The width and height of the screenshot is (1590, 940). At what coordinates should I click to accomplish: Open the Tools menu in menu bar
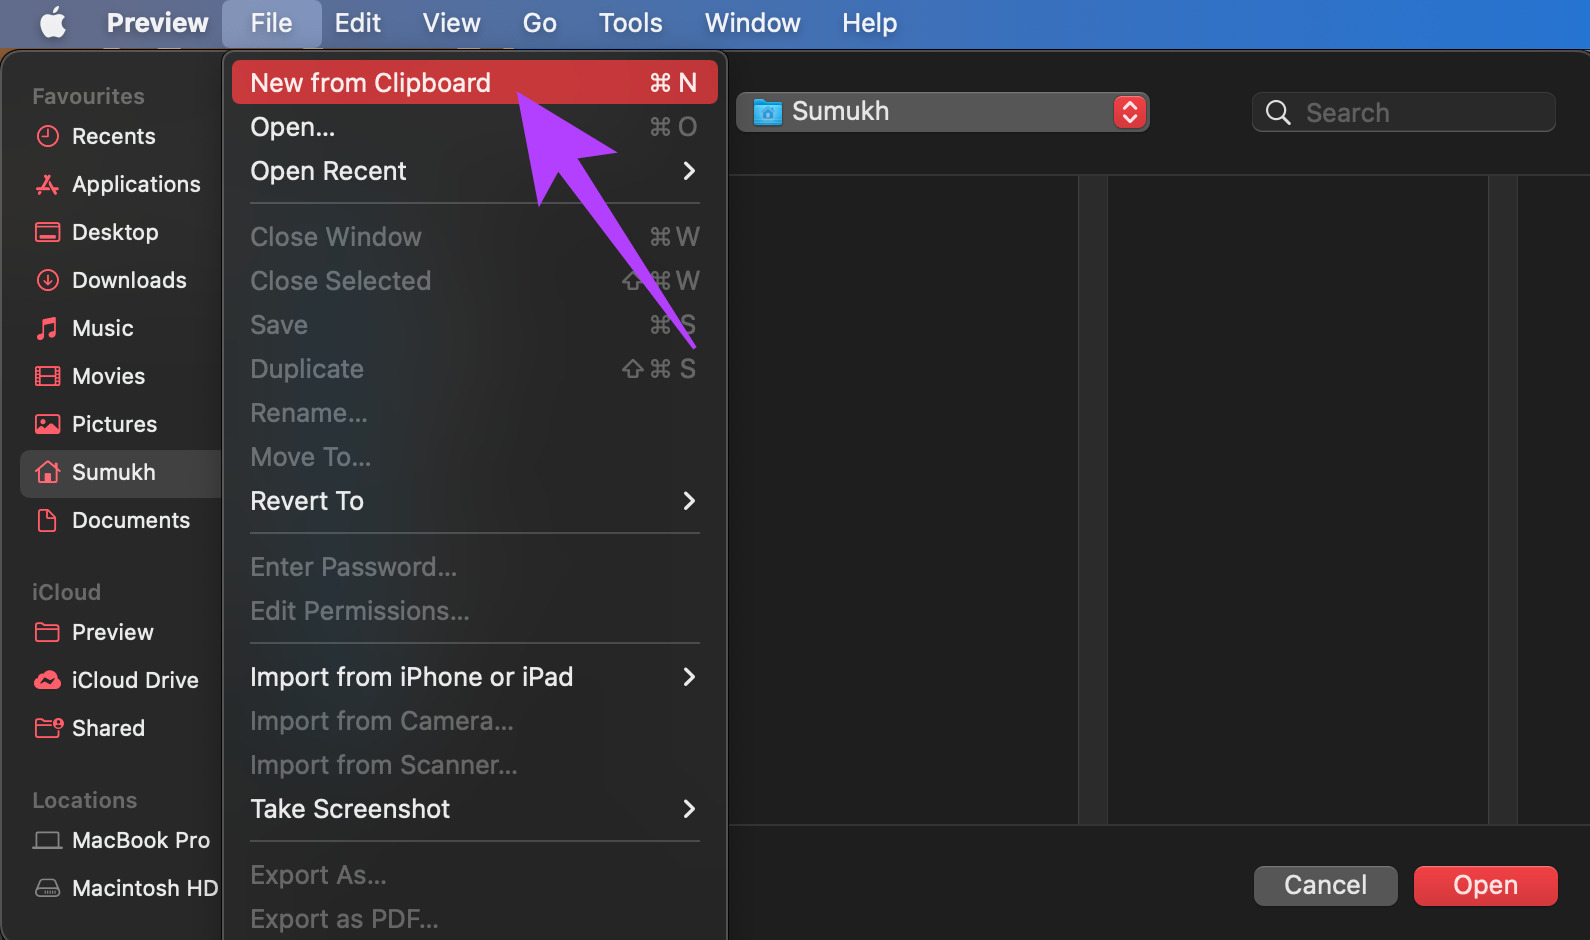[630, 23]
